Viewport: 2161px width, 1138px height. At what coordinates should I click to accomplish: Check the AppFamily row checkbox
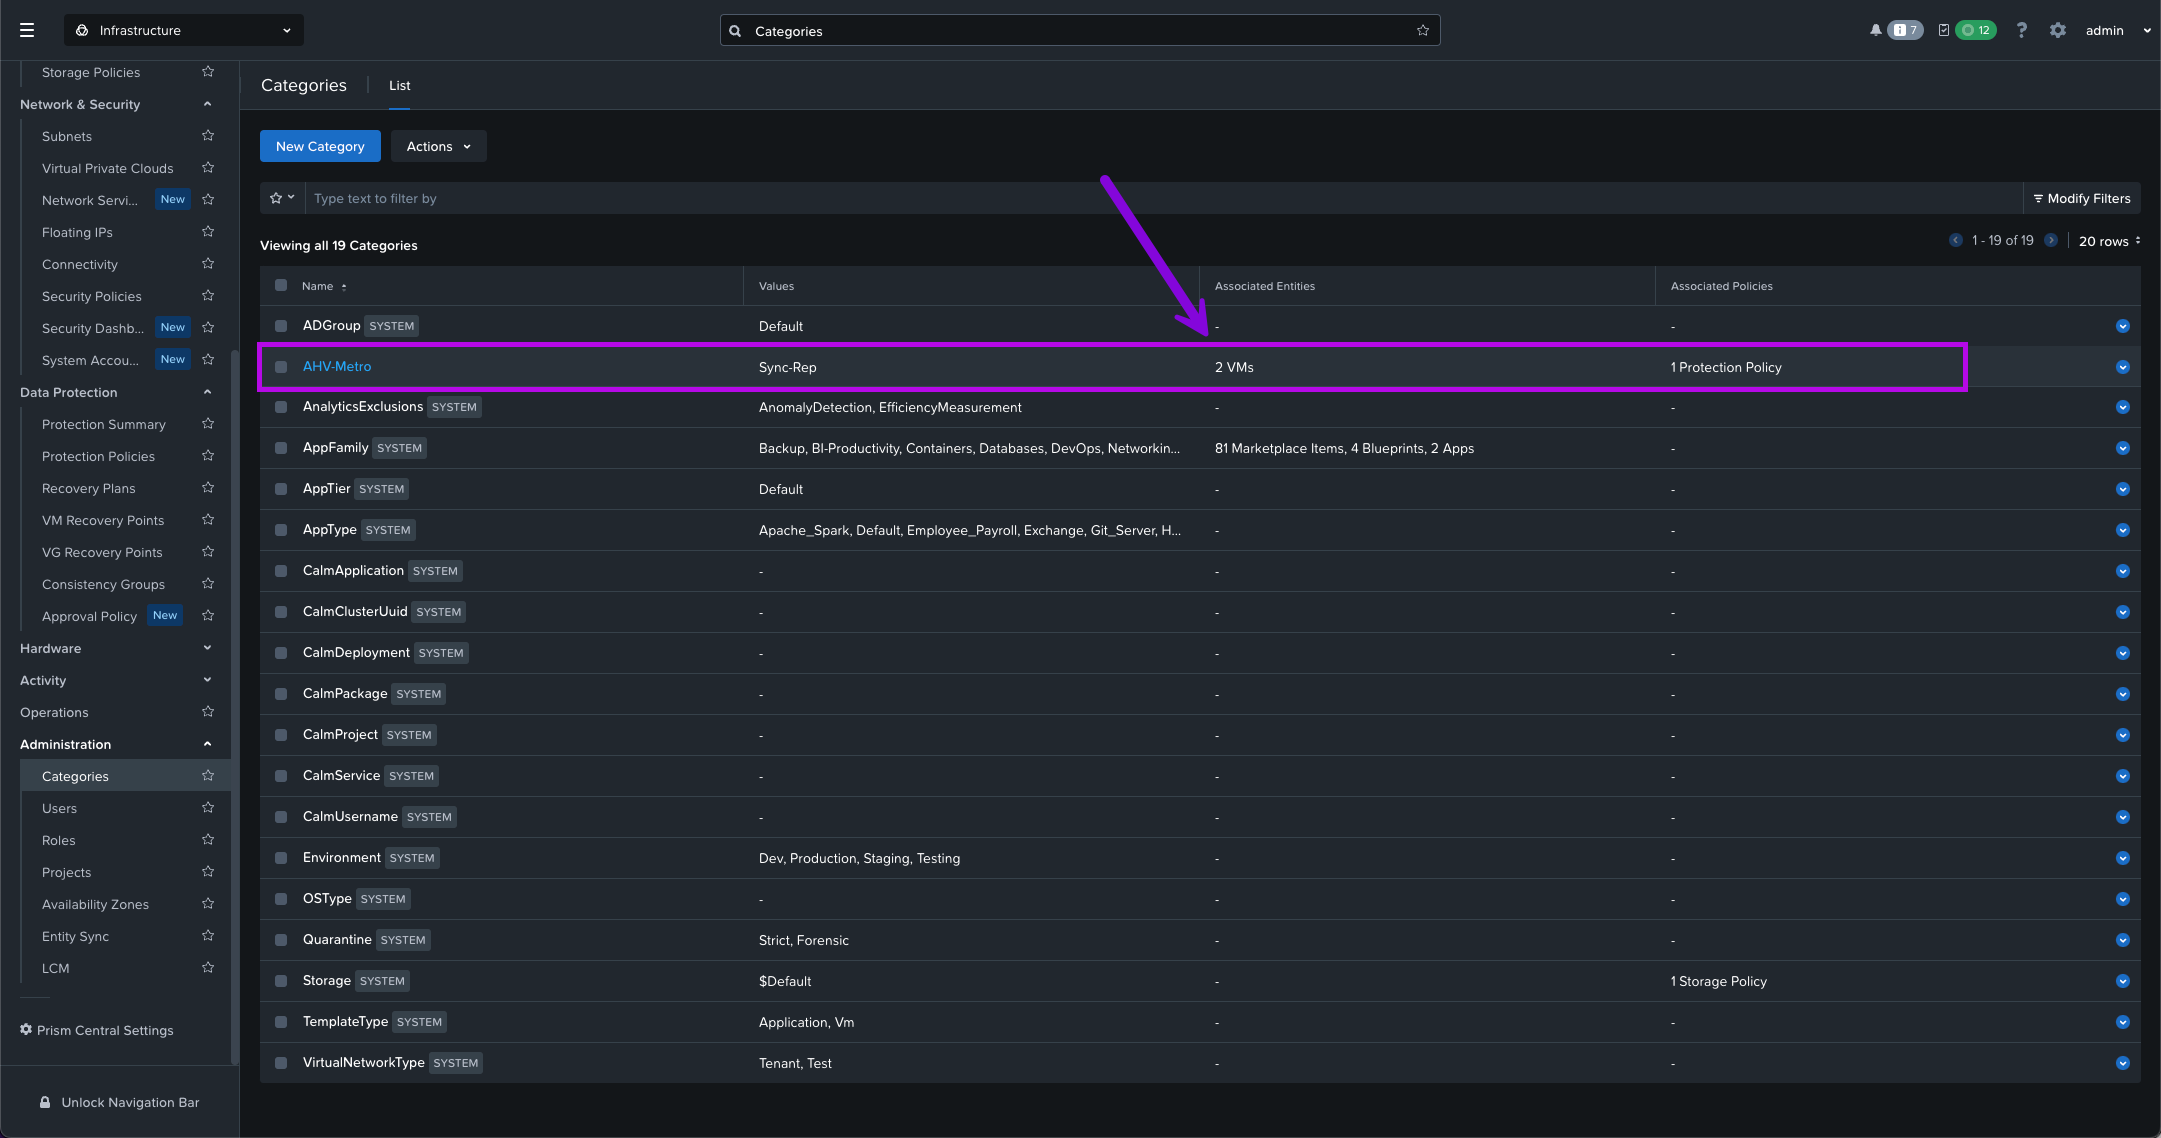[281, 448]
